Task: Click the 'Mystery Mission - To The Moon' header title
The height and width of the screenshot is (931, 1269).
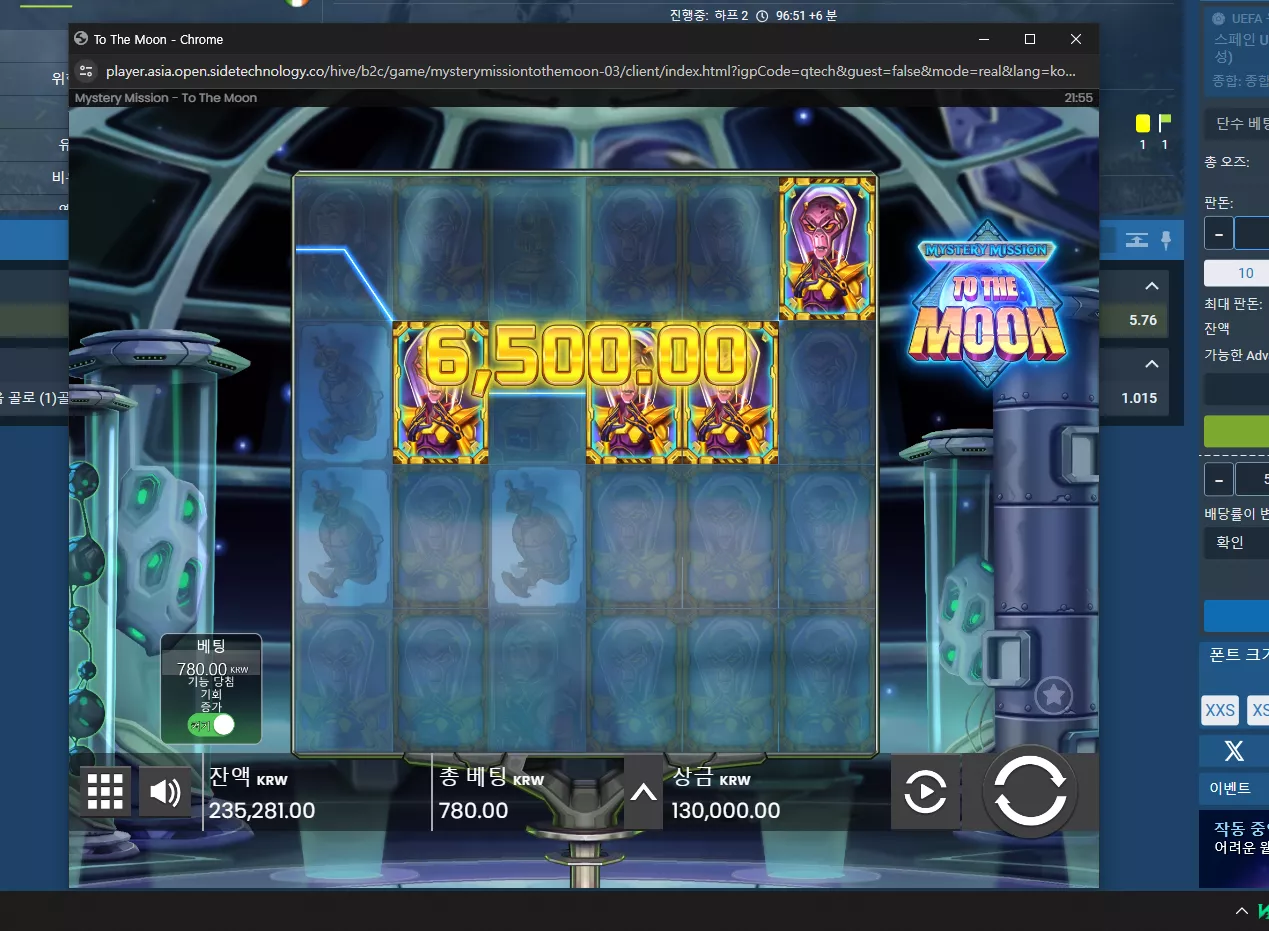Action: [x=166, y=98]
